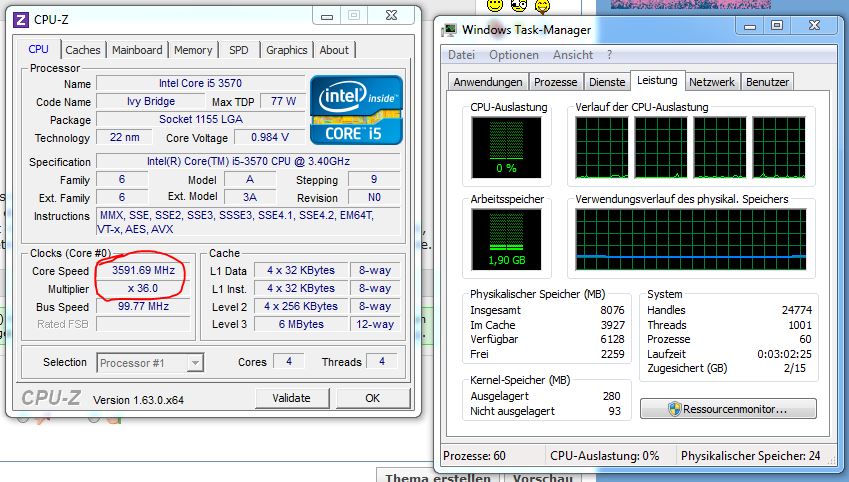The width and height of the screenshot is (849, 482).
Task: Click the Thema erstellen button
Action: pos(437,477)
